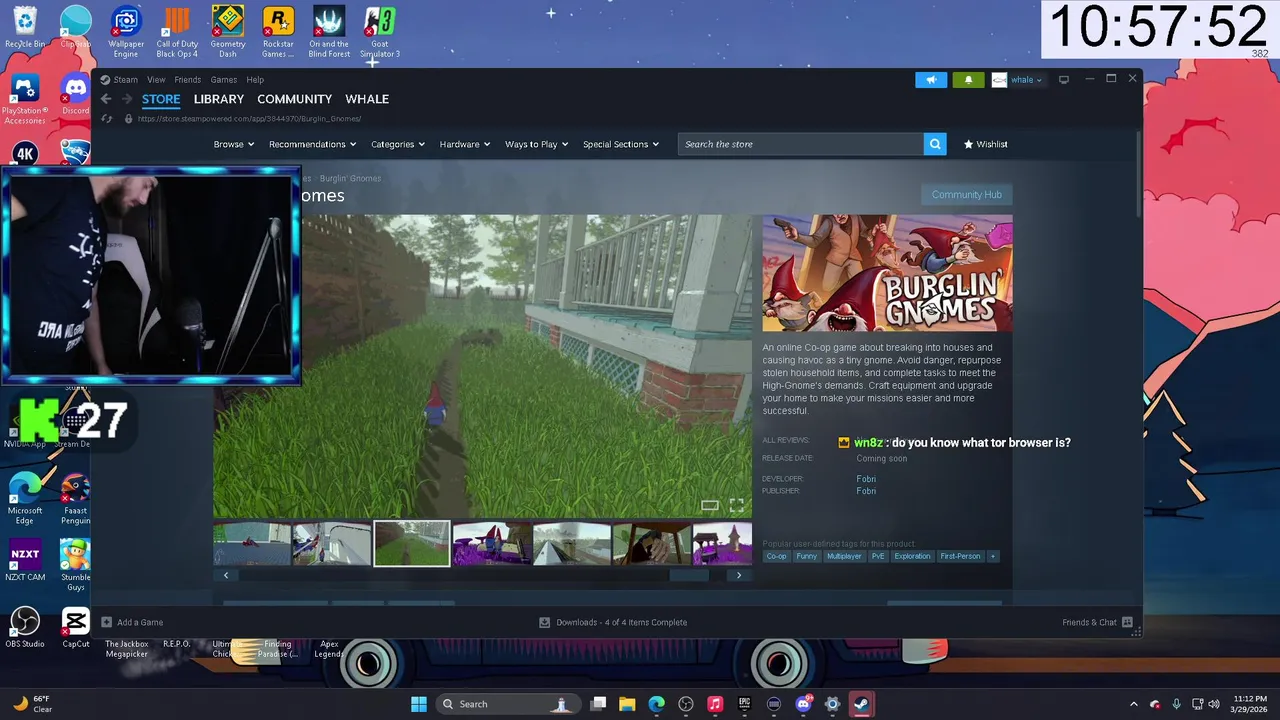This screenshot has width=1280, height=720.
Task: Open Microsoft Edge desktop shortcut
Action: coord(25,498)
